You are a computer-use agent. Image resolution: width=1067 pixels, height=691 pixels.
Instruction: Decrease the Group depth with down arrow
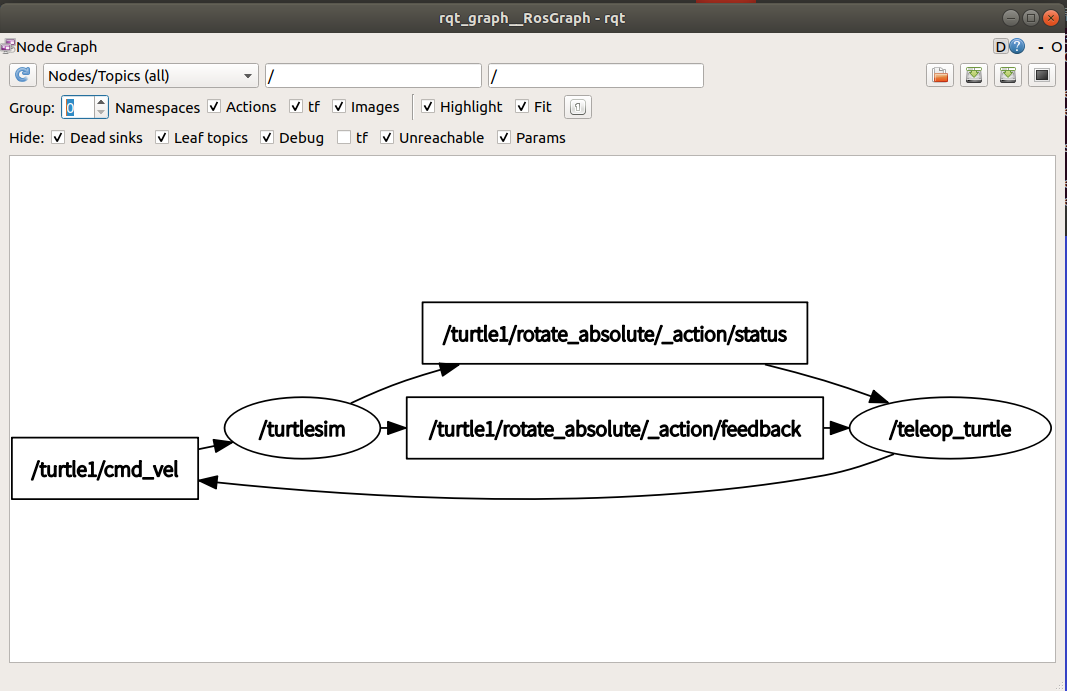point(101,112)
